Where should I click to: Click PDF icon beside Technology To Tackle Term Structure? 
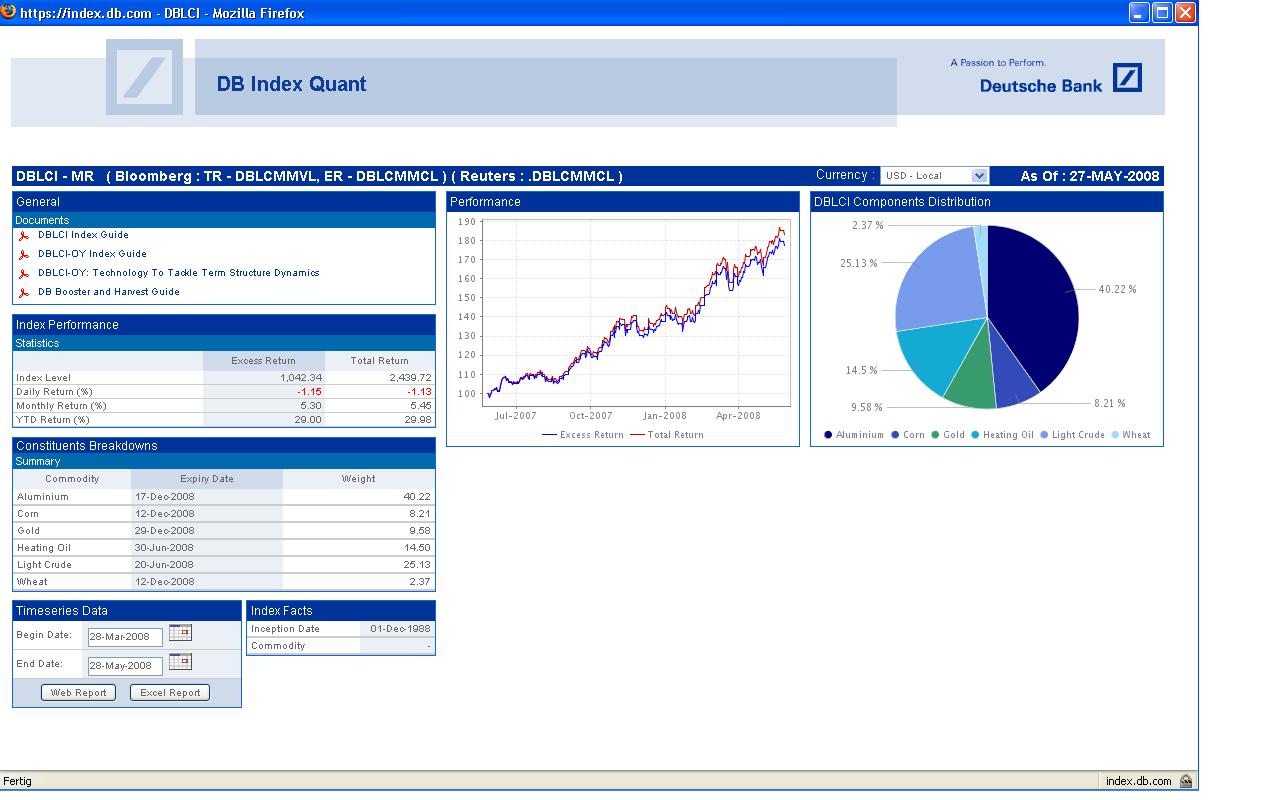coord(23,274)
